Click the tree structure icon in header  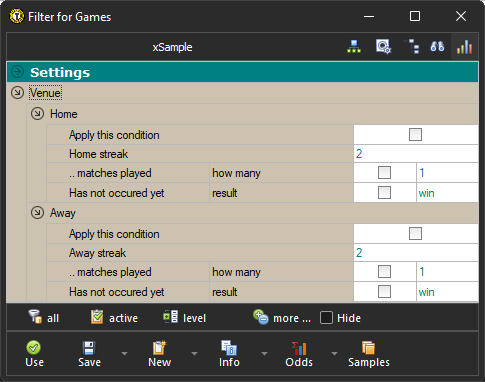pos(412,47)
